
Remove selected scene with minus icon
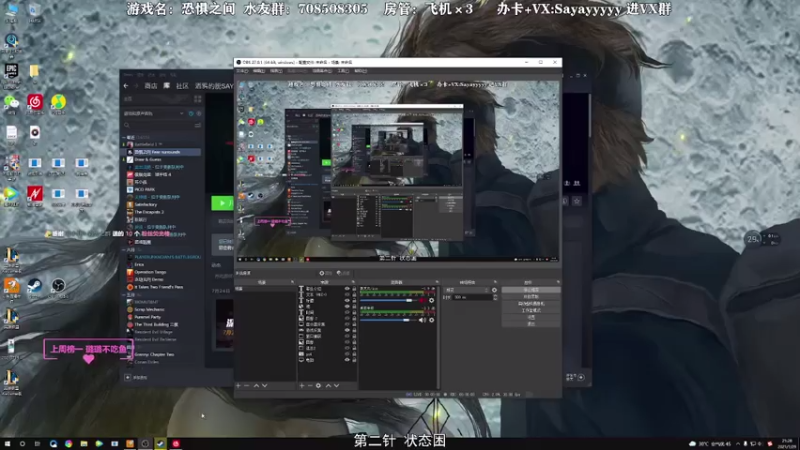point(246,385)
